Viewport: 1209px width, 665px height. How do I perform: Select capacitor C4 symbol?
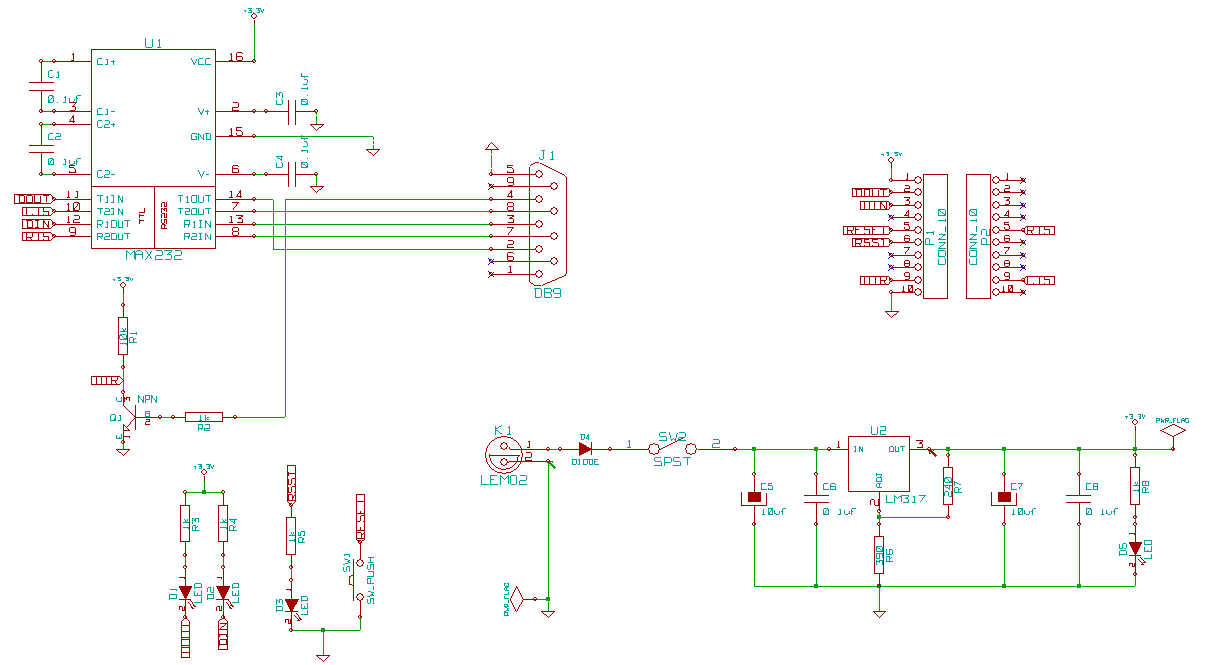(x=293, y=174)
